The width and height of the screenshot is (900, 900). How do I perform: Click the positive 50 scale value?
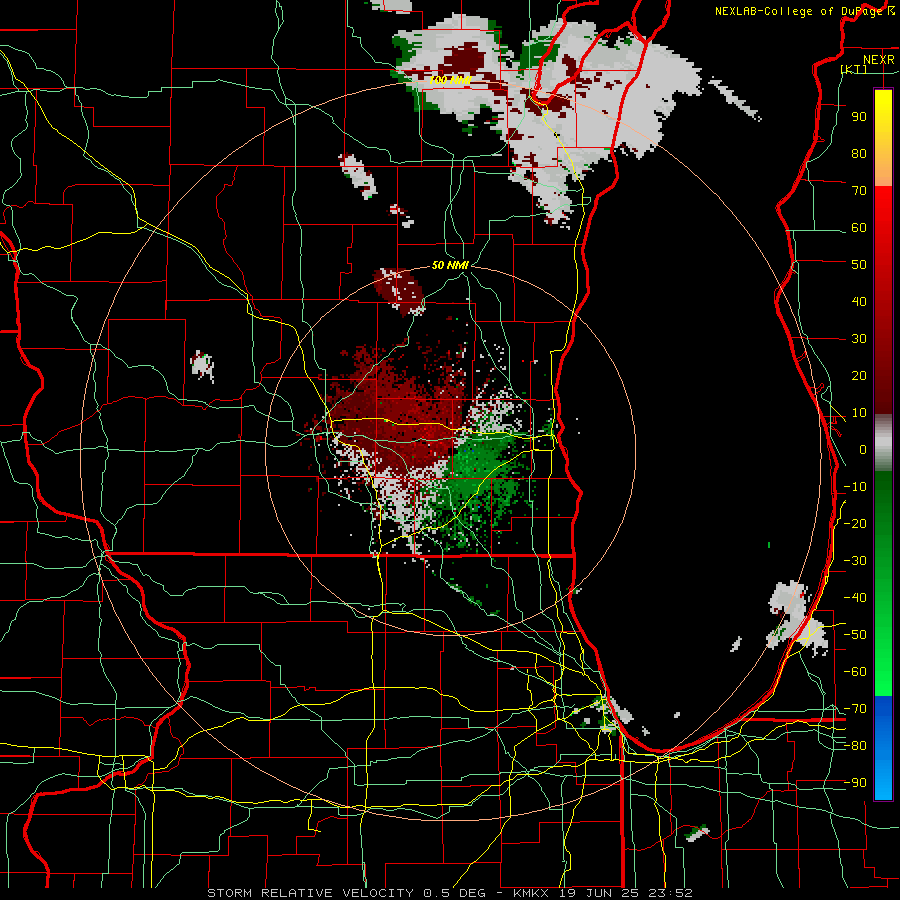coord(859,265)
